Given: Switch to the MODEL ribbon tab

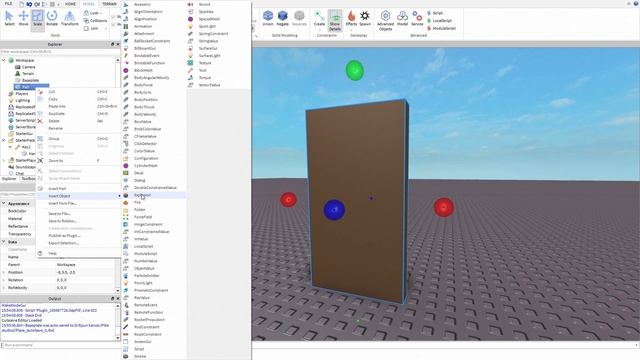Looking at the screenshot, I should pyautogui.click(x=89, y=4).
